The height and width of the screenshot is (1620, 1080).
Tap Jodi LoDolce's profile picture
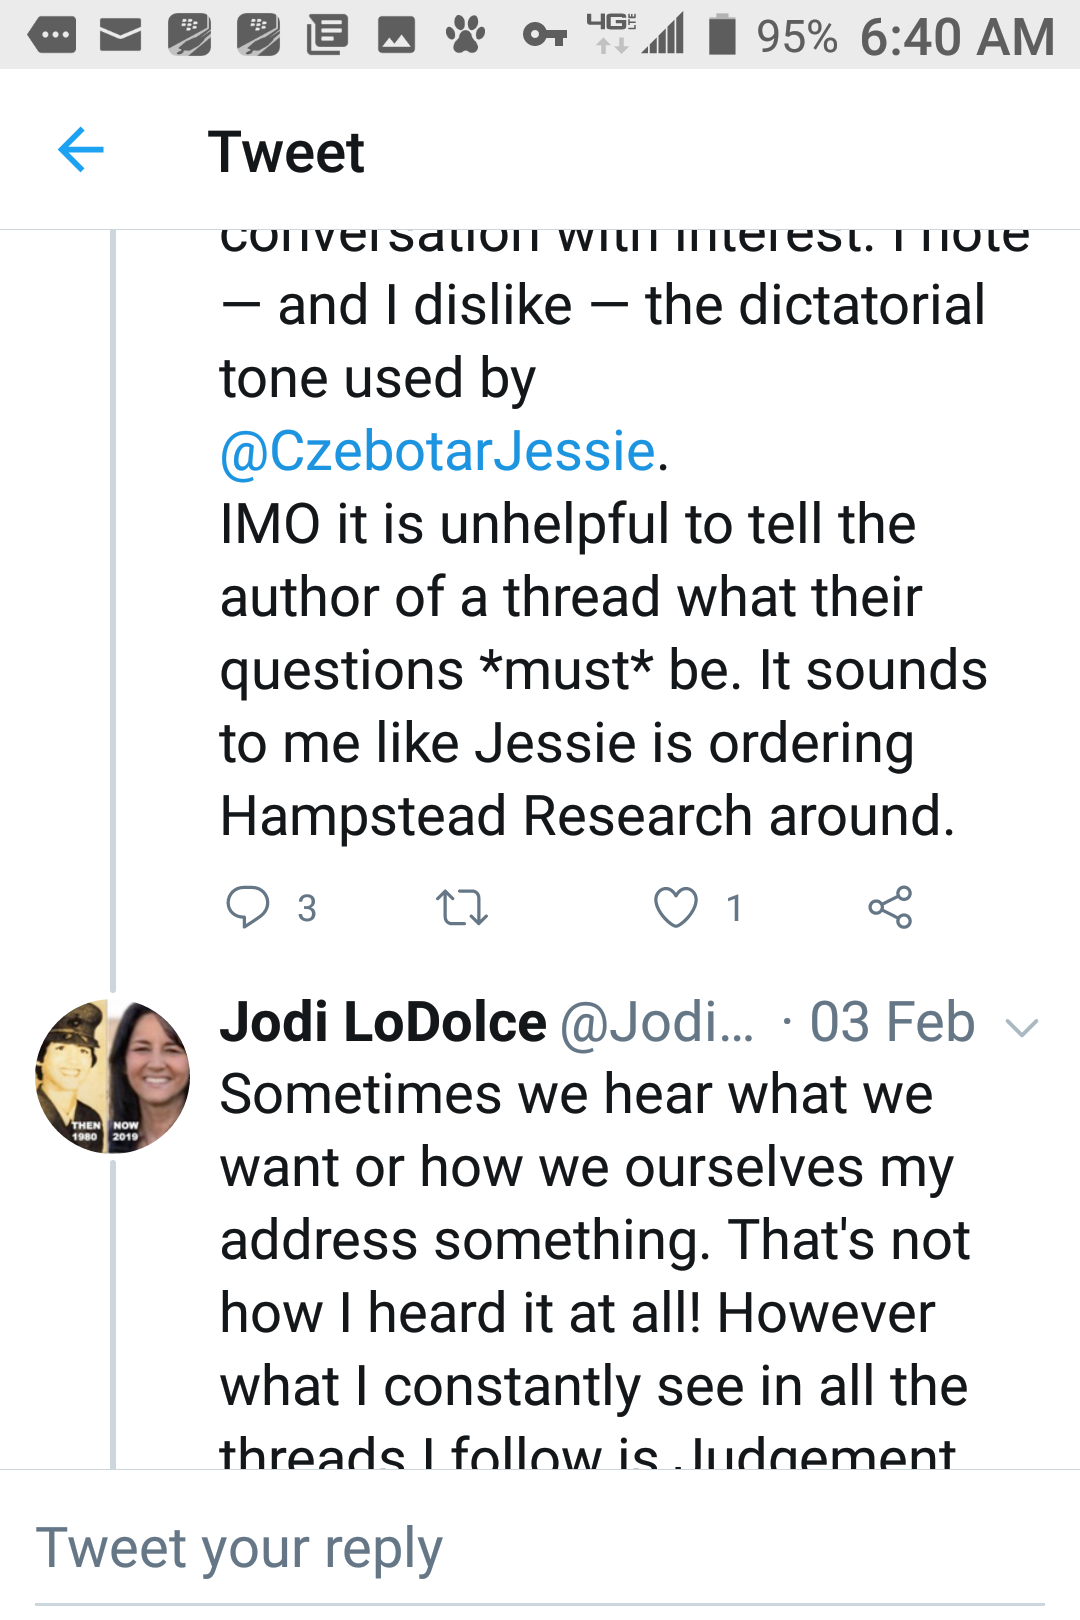(112, 1076)
